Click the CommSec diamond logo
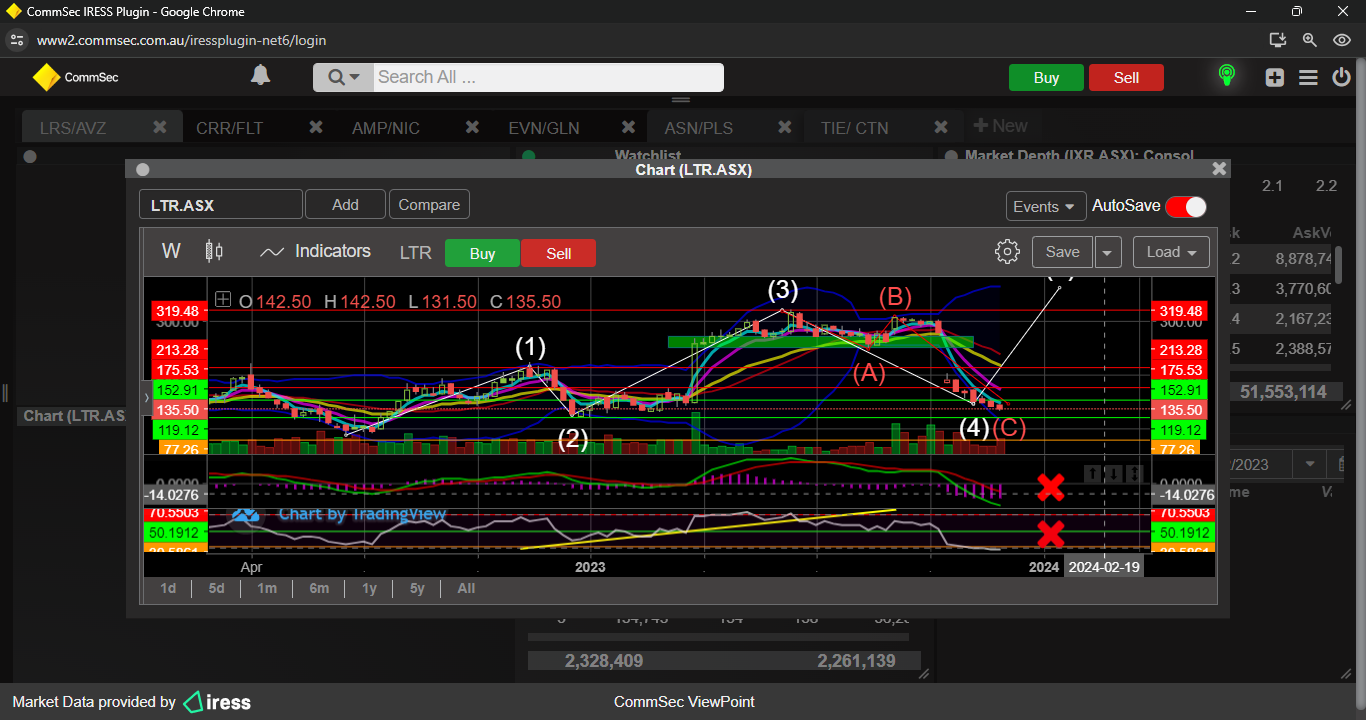The height and width of the screenshot is (720, 1366). [x=46, y=77]
